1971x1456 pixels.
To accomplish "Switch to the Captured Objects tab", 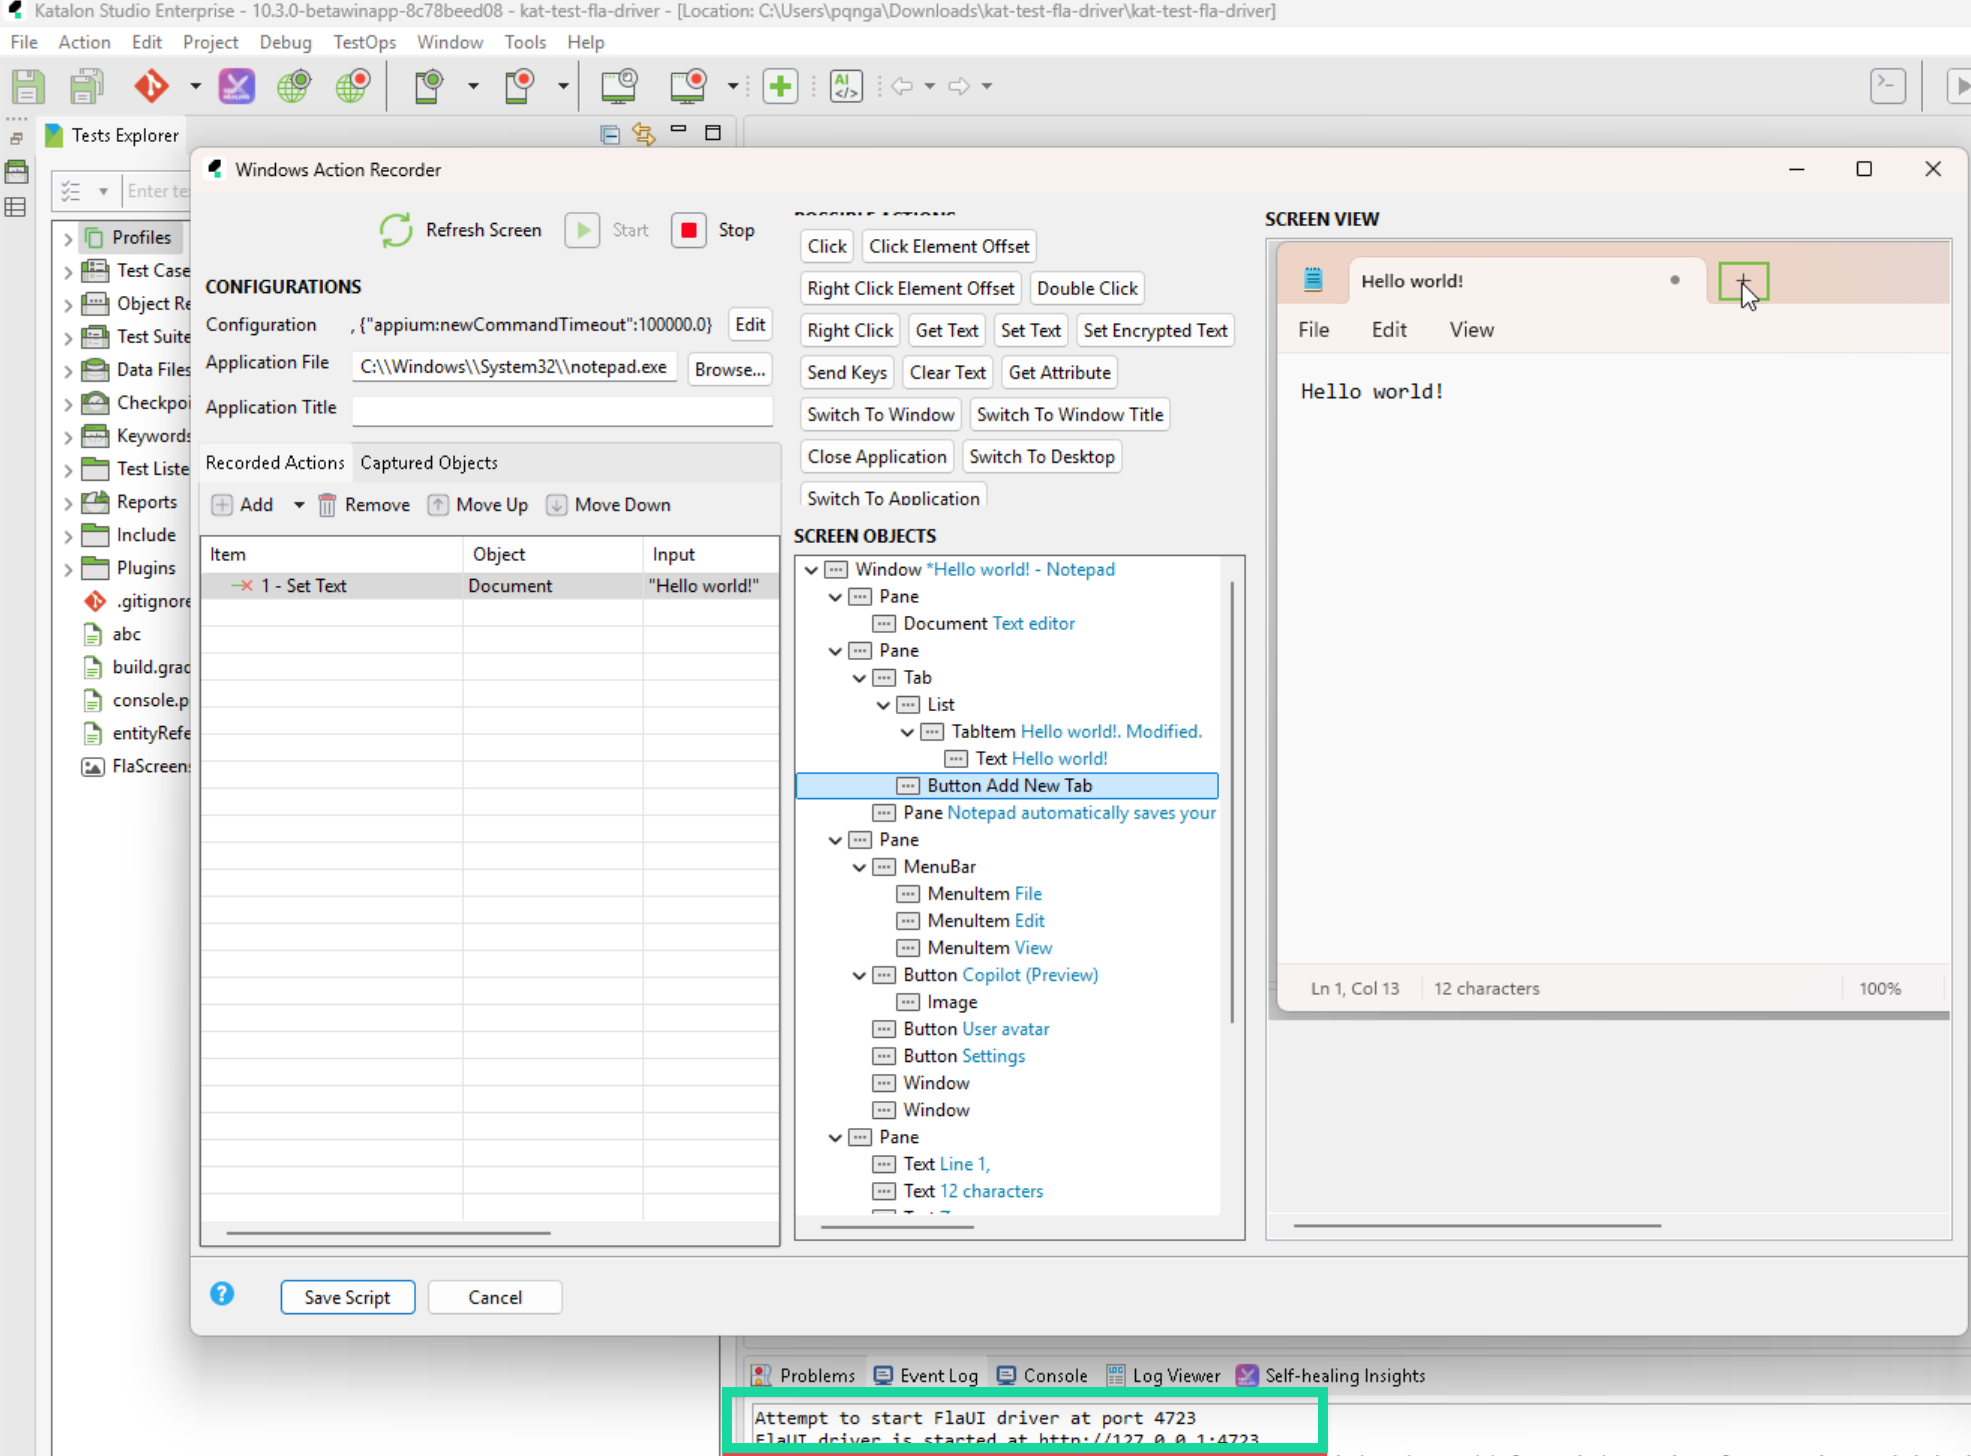I will click(429, 463).
